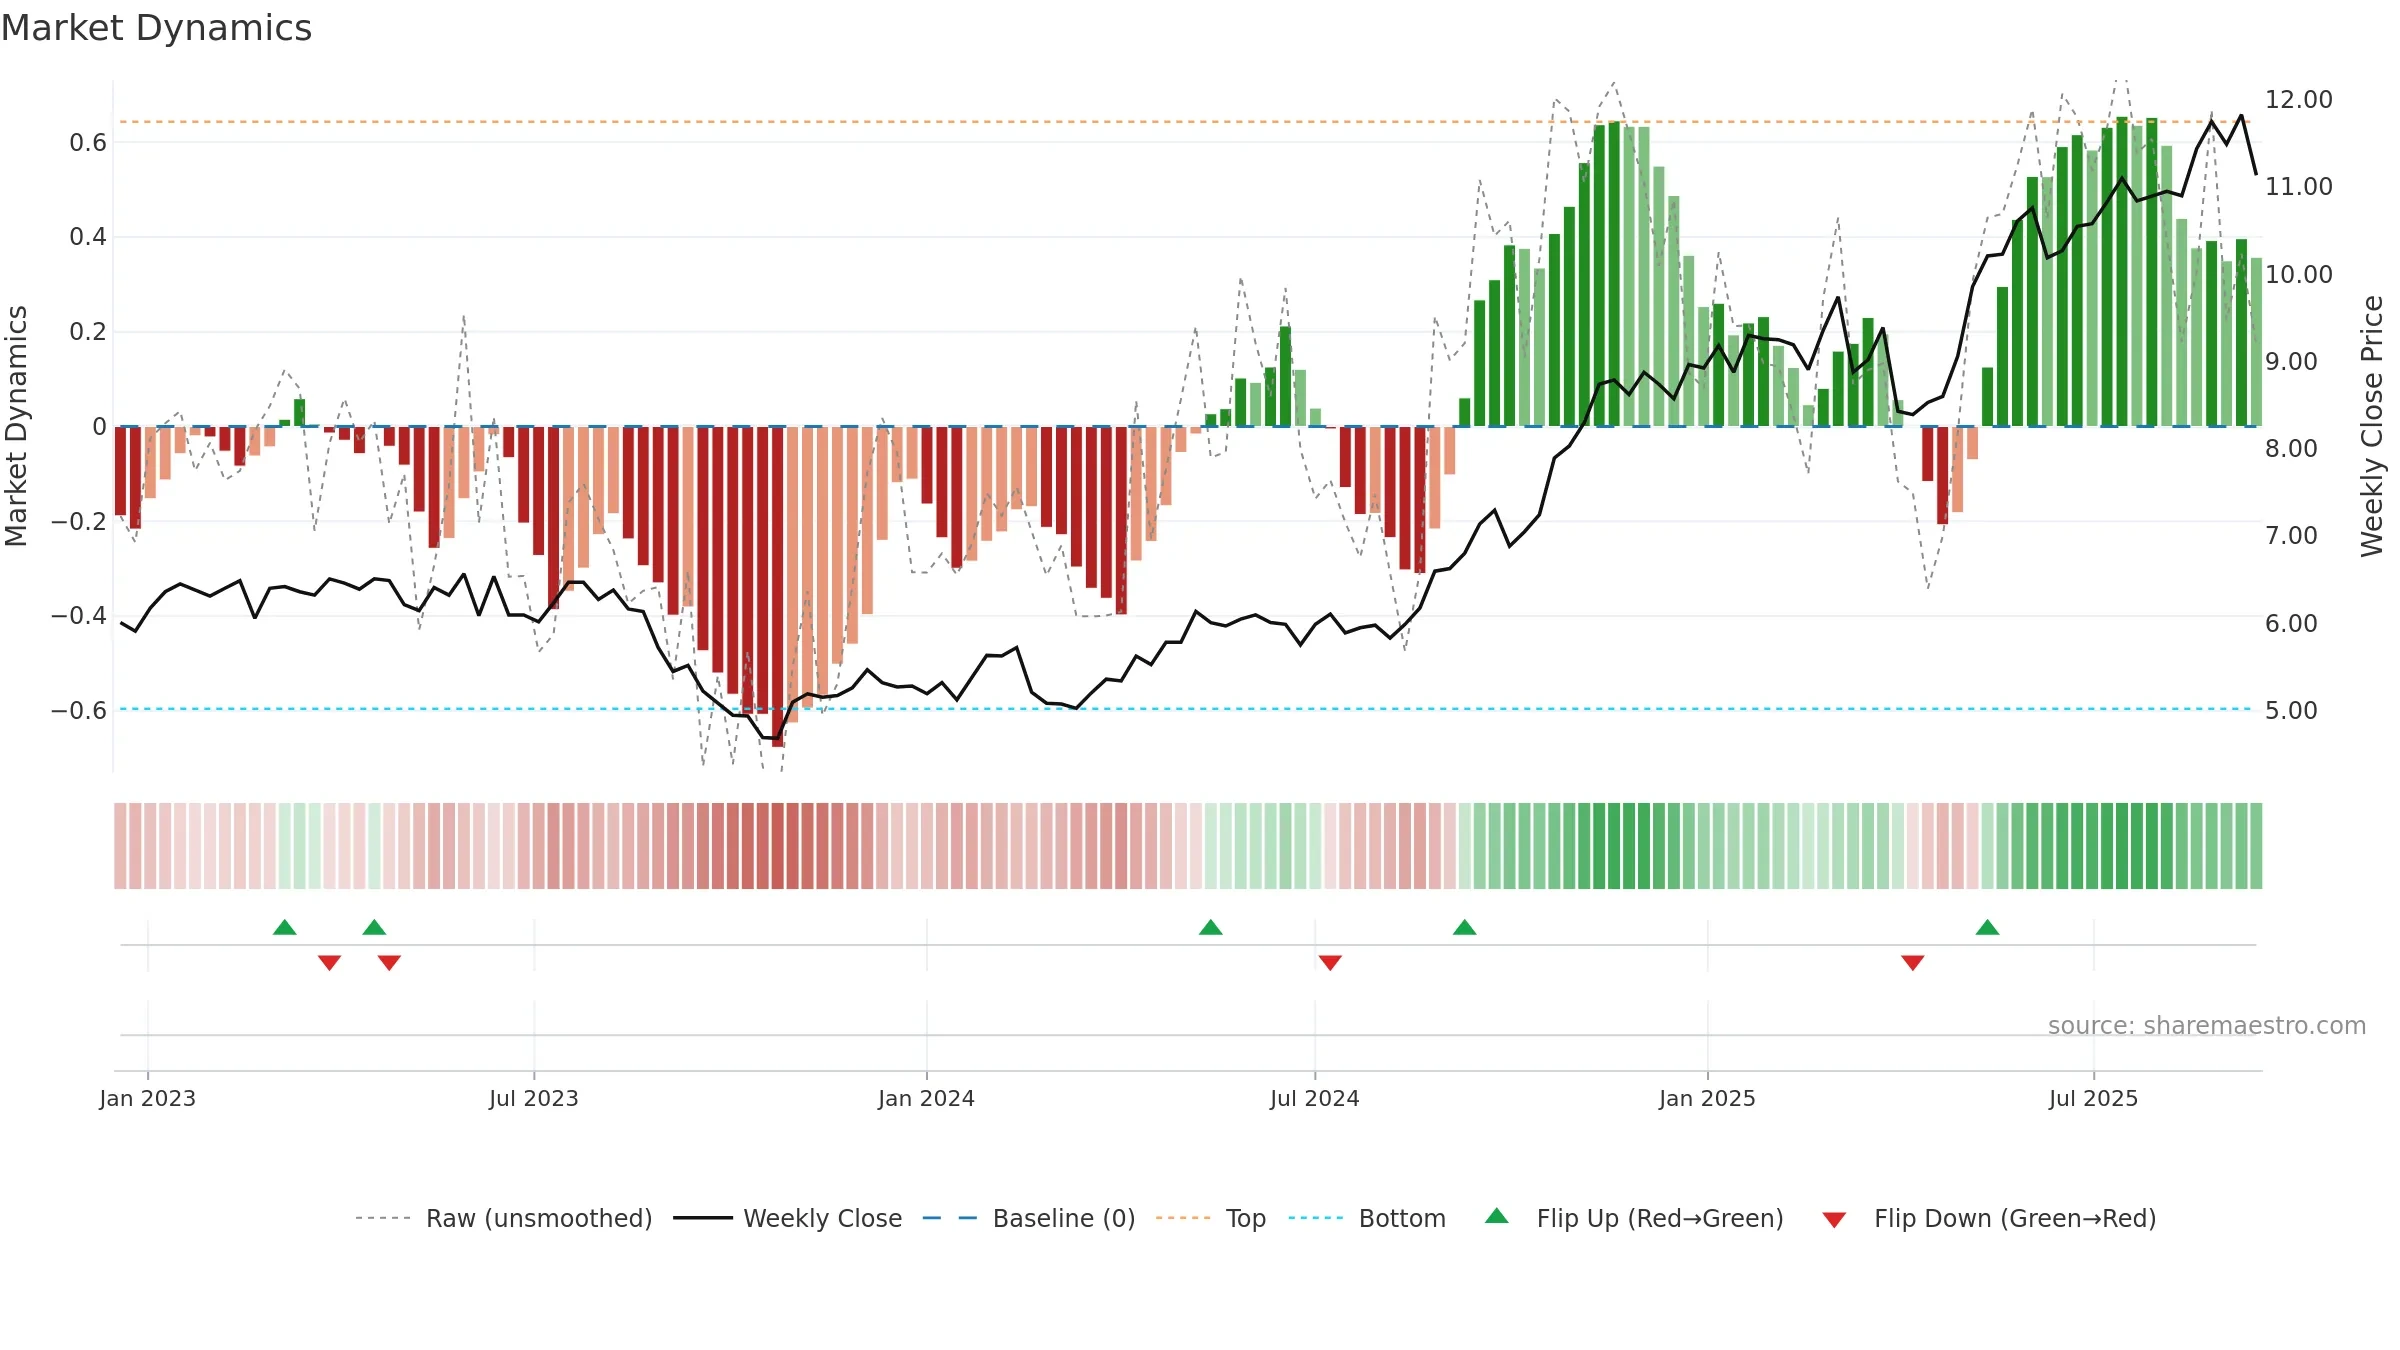
Task: Click the Jan 2024 x-axis label
Action: [x=927, y=1098]
